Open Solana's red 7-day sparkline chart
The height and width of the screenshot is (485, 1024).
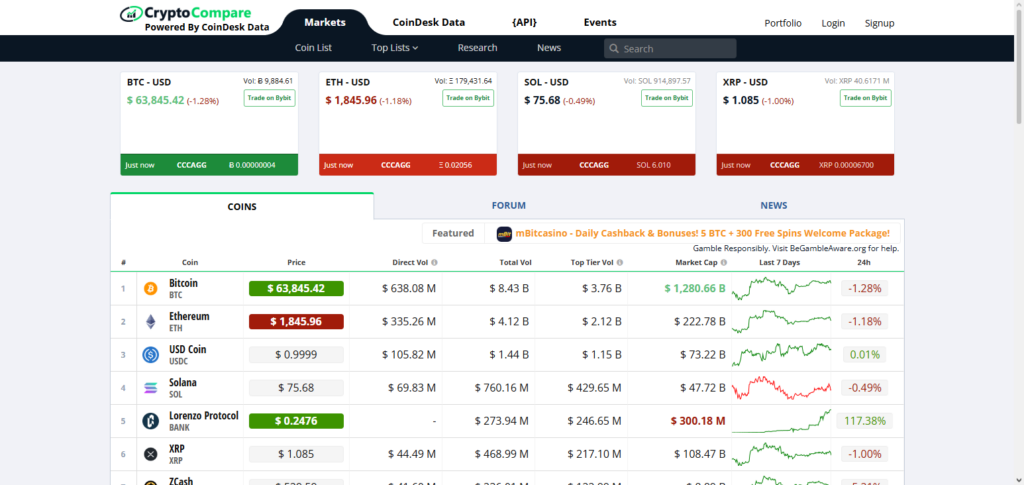coord(781,388)
